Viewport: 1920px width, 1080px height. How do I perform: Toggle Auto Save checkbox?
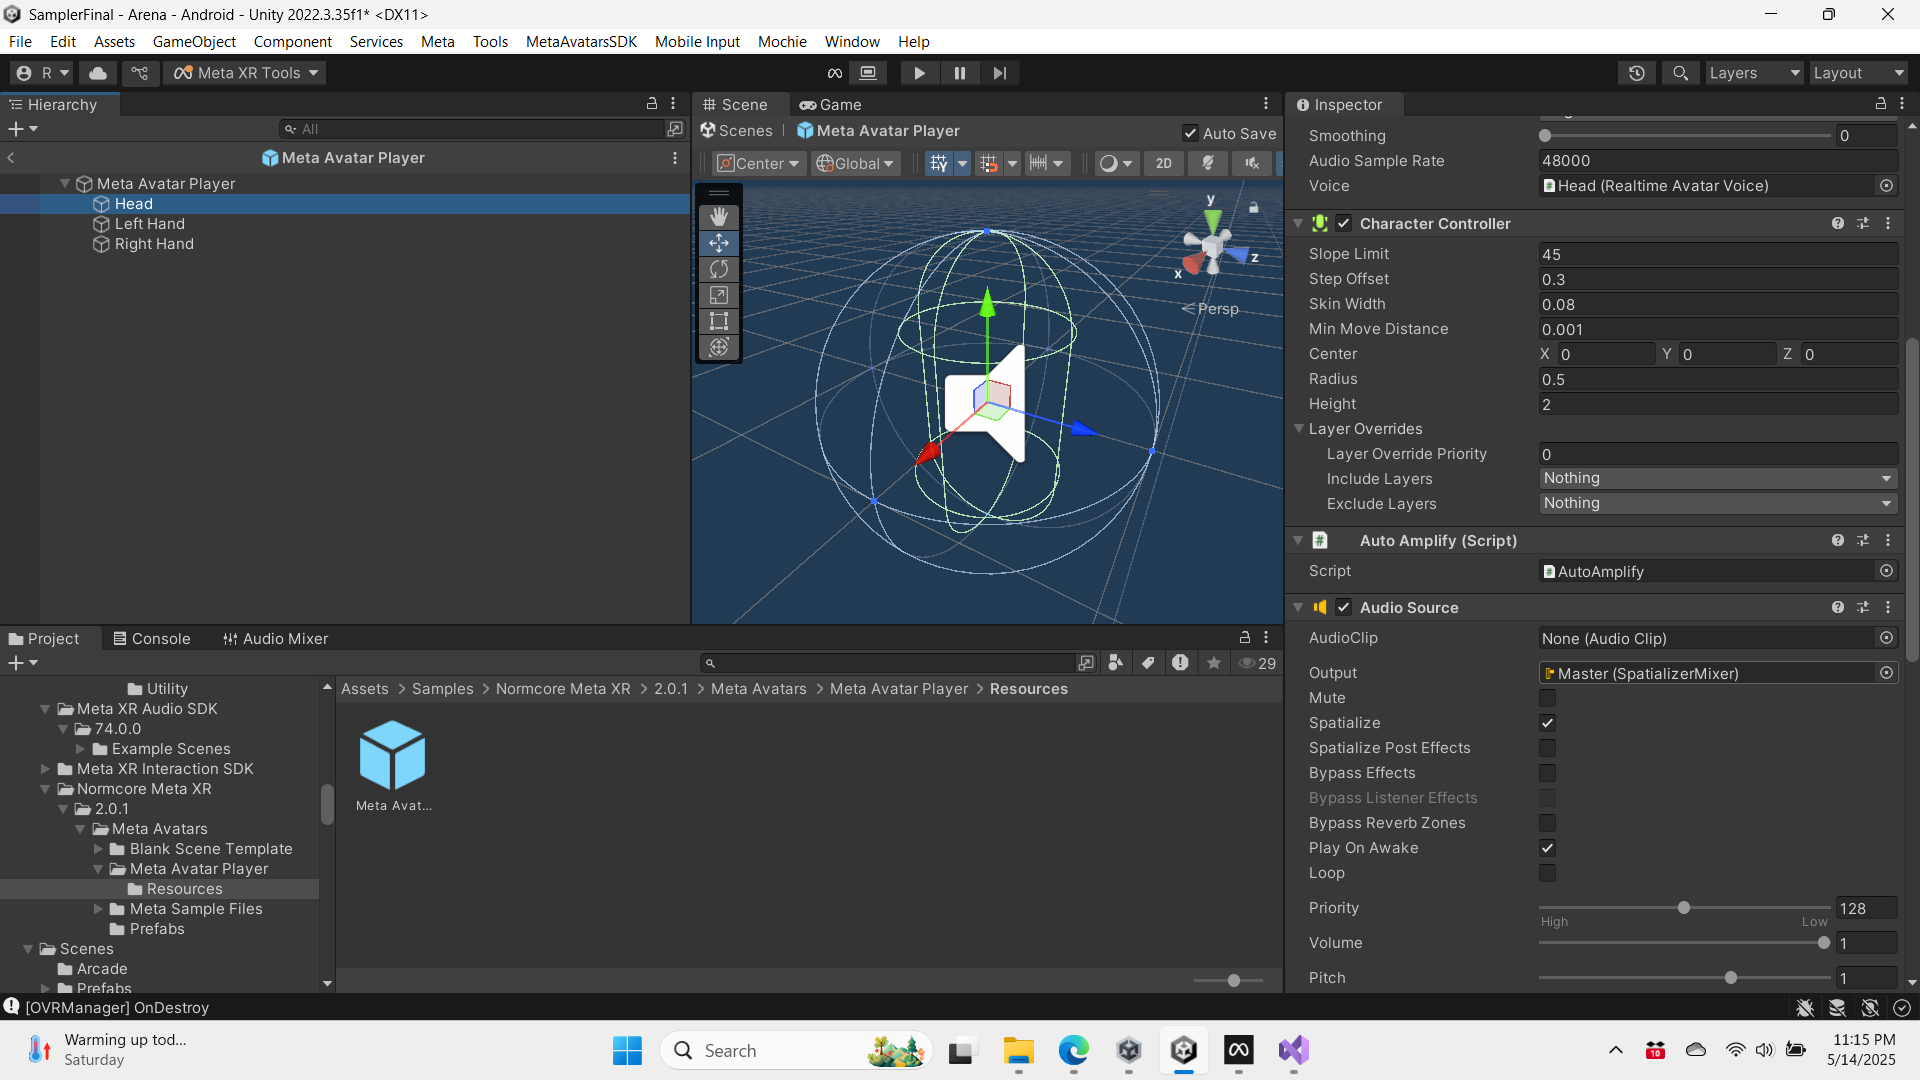[1190, 134]
